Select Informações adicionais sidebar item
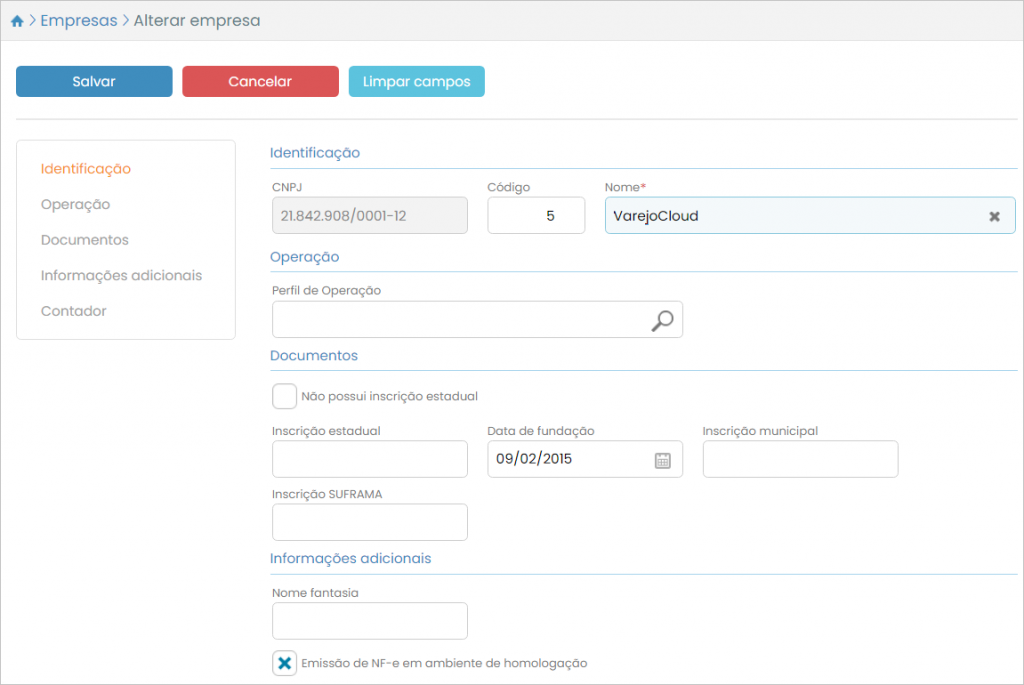 pyautogui.click(x=121, y=275)
